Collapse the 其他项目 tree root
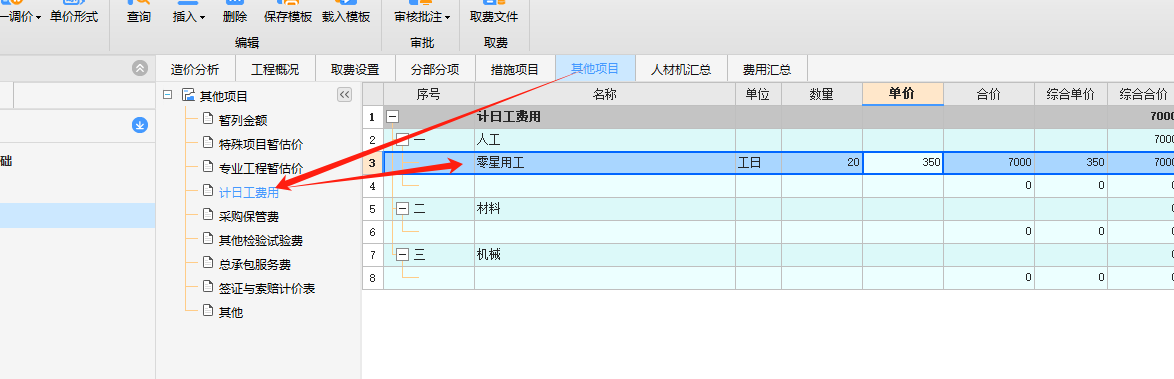The image size is (1174, 379). point(167,94)
